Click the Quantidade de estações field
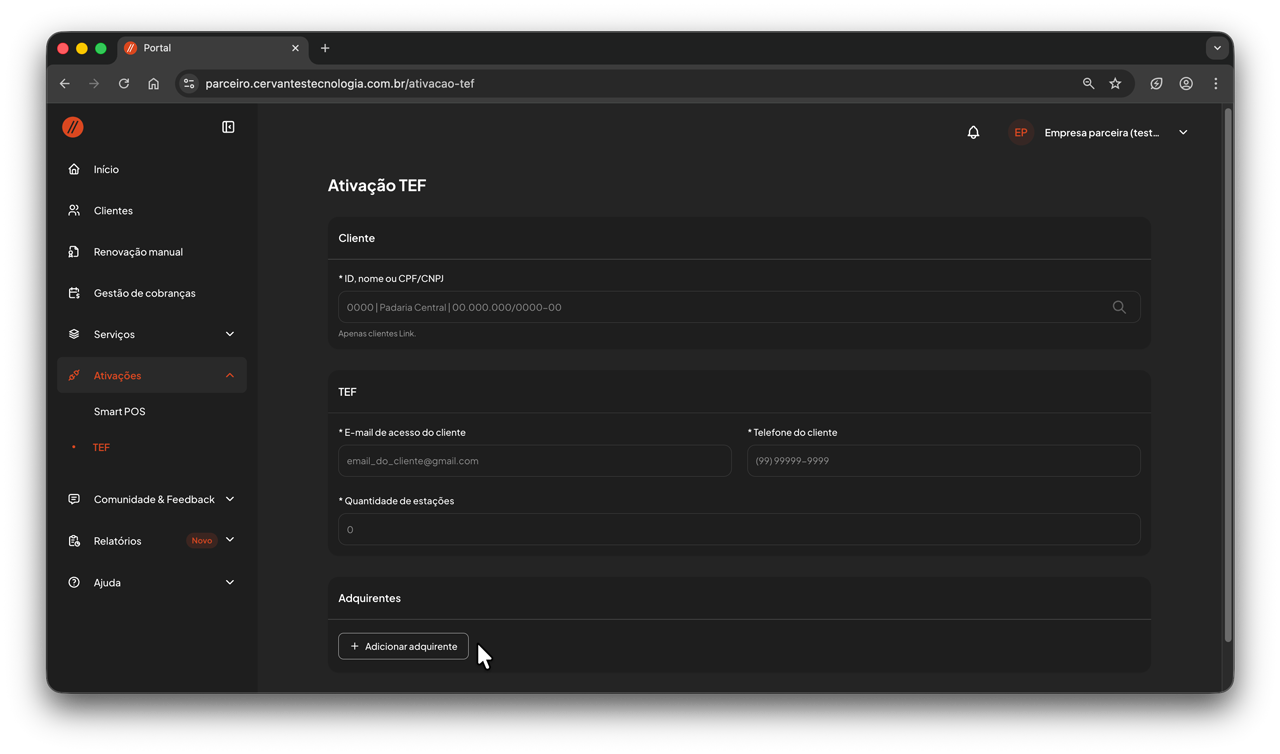Image resolution: width=1280 pixels, height=754 pixels. click(x=739, y=529)
